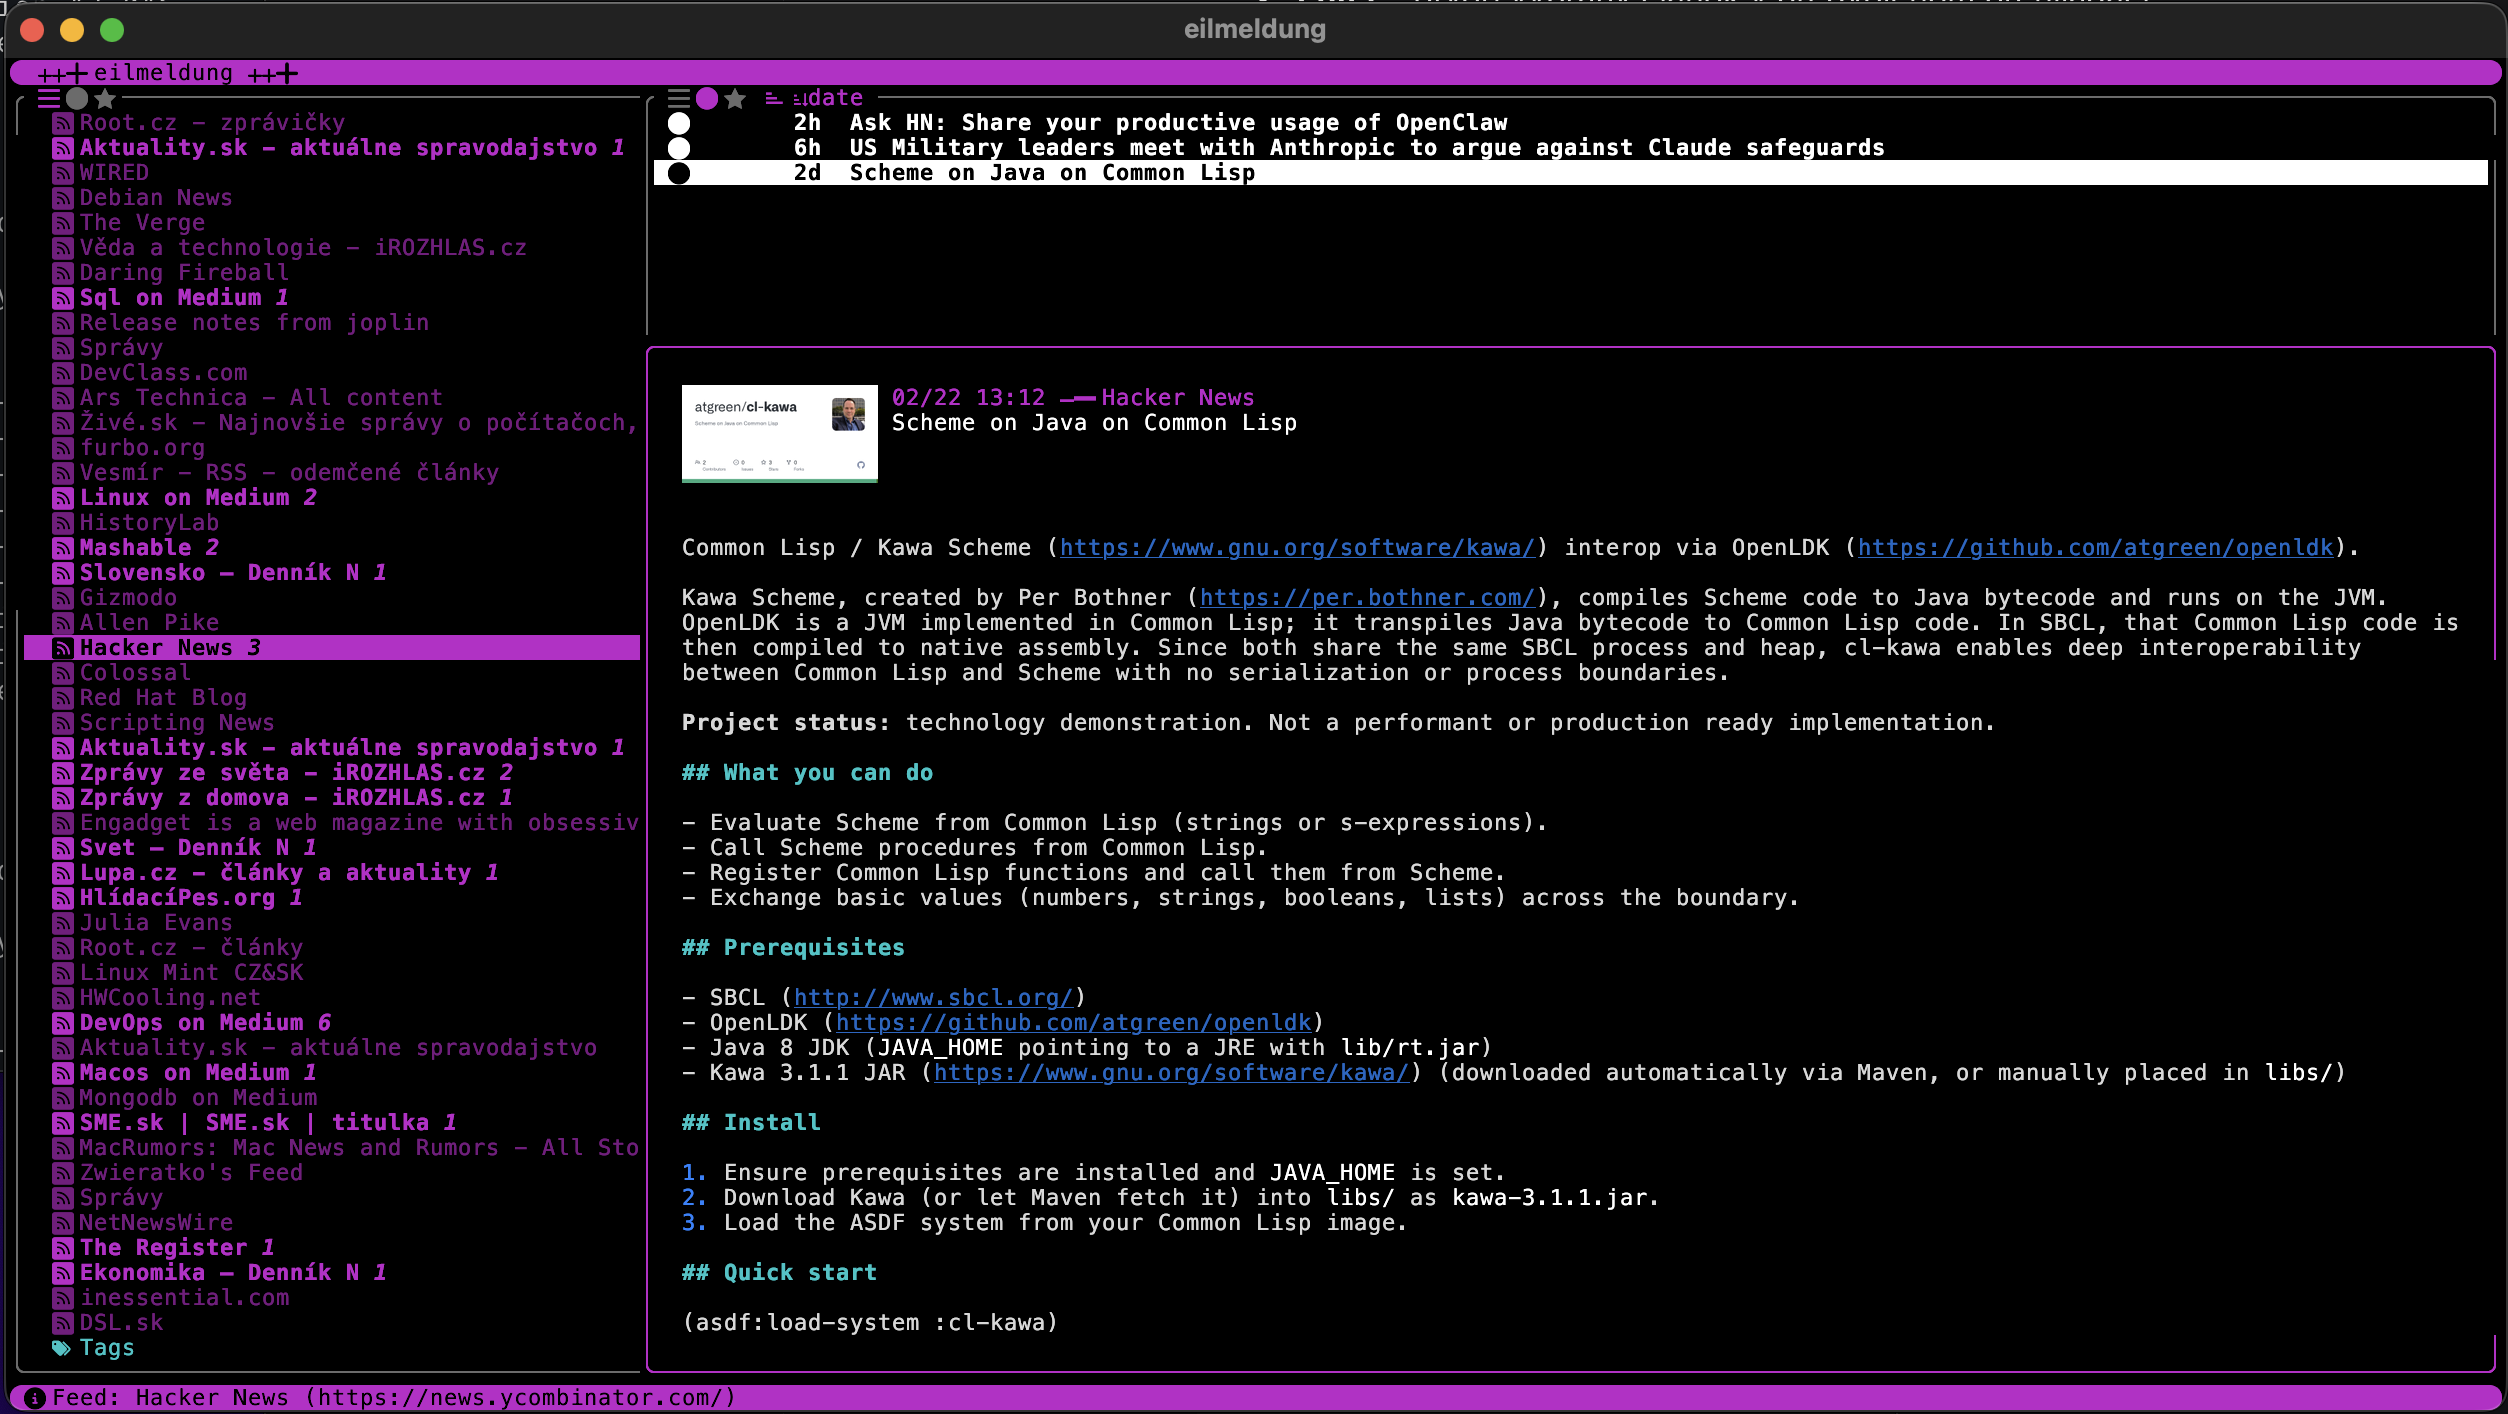Open the openldk GitHub link in the Prerequisites list
Viewport: 2508px width, 1414px height.
pyautogui.click(x=1074, y=1023)
